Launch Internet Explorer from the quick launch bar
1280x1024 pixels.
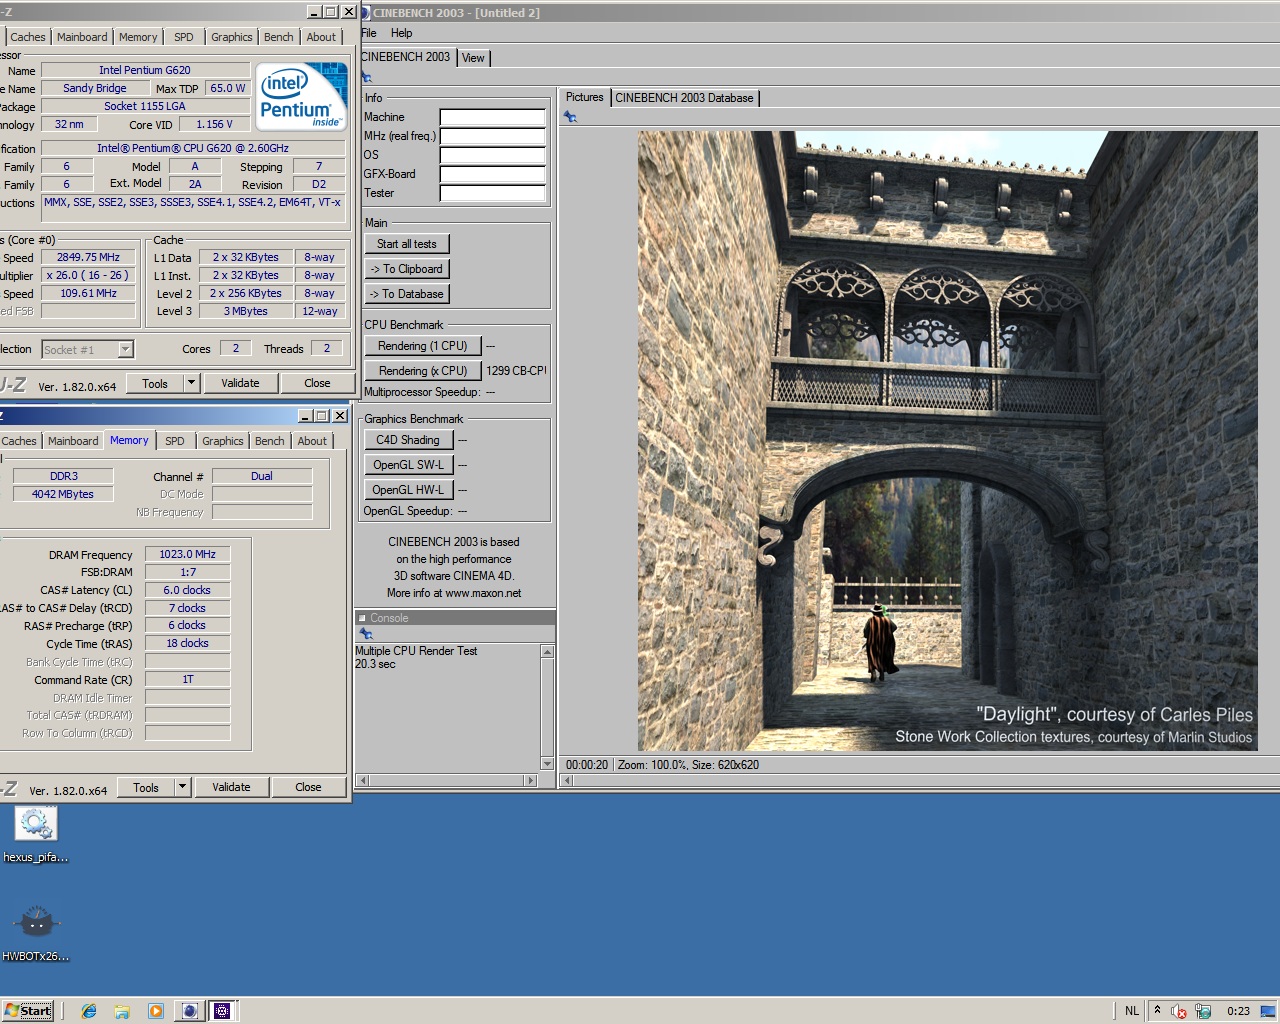[89, 1011]
